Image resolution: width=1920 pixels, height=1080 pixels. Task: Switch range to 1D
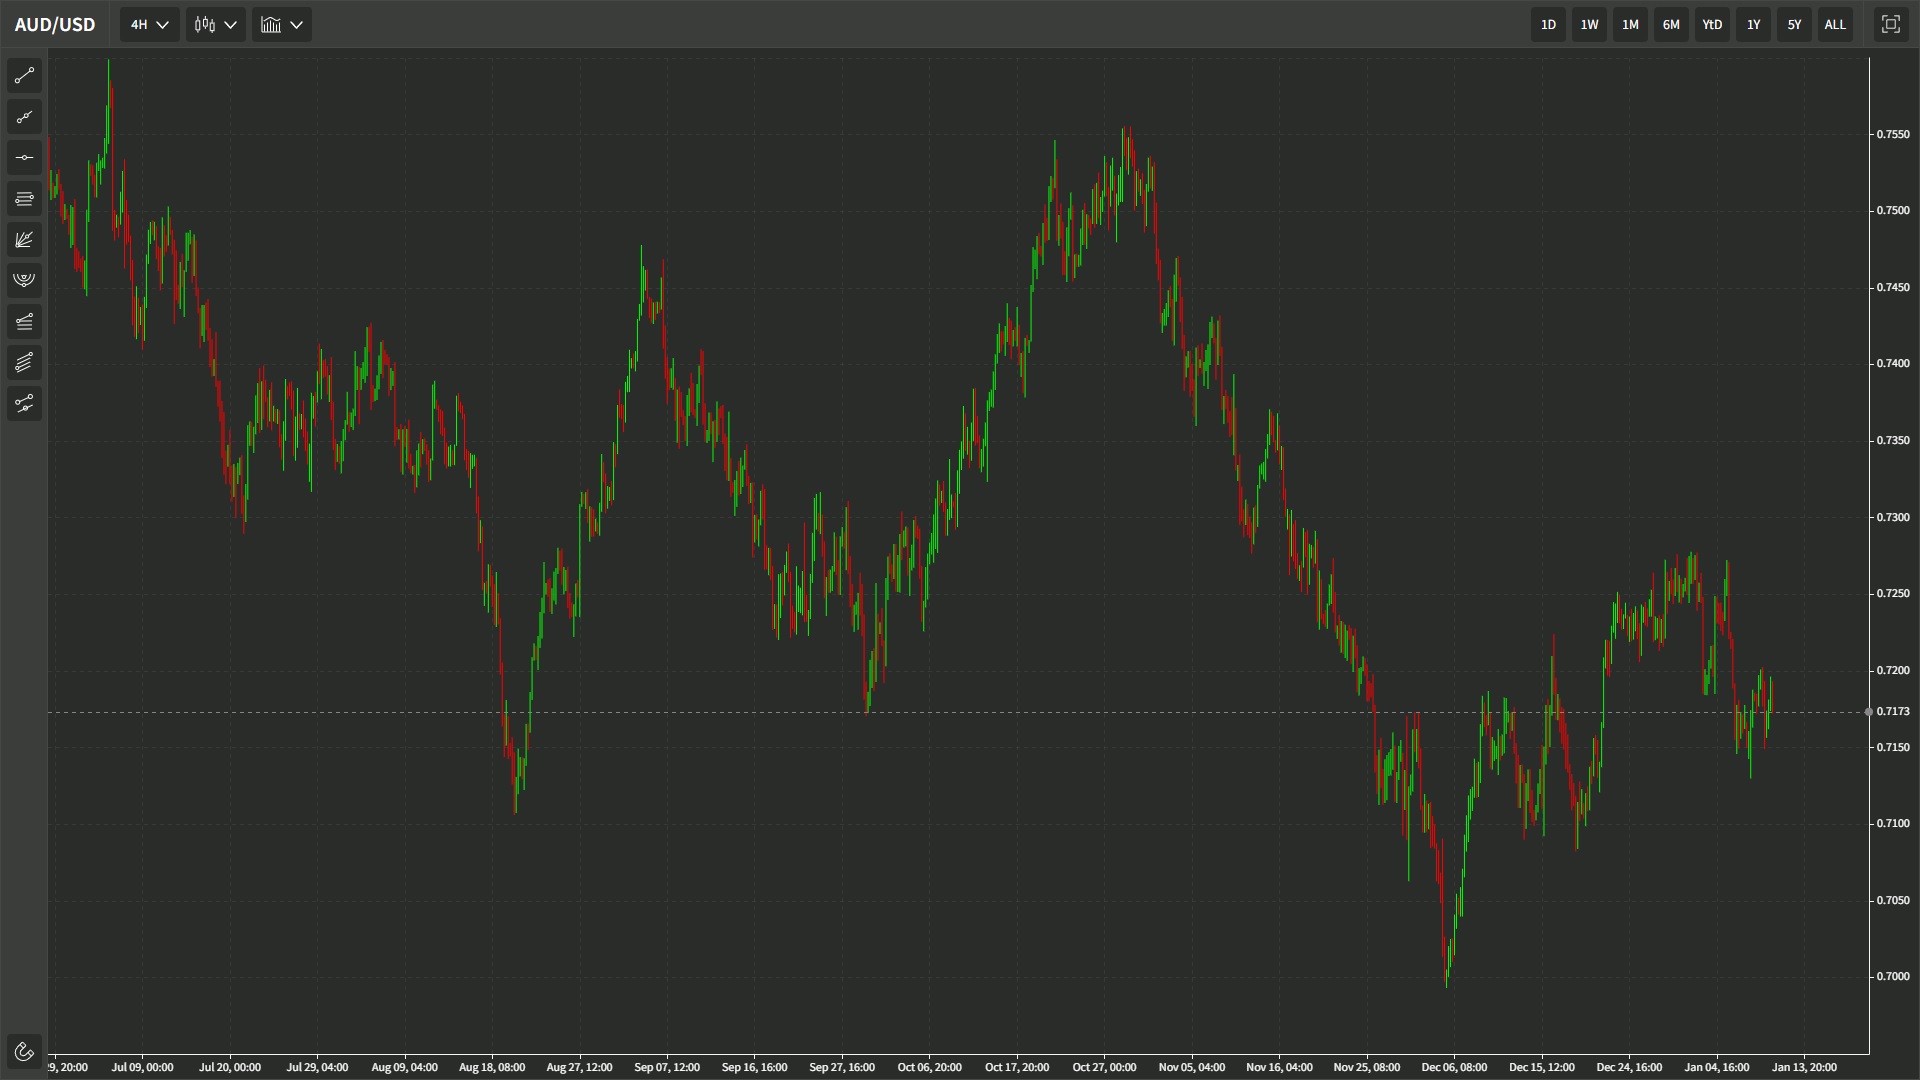1548,25
